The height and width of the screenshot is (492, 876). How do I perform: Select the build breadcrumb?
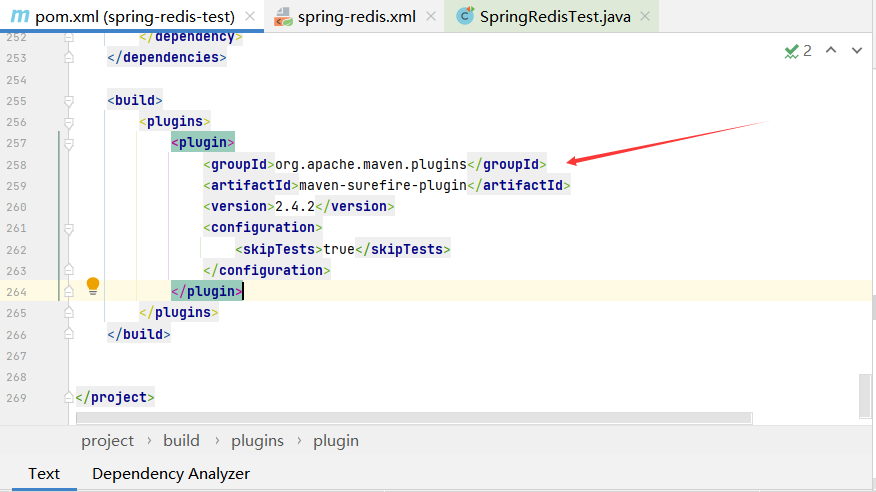point(181,441)
